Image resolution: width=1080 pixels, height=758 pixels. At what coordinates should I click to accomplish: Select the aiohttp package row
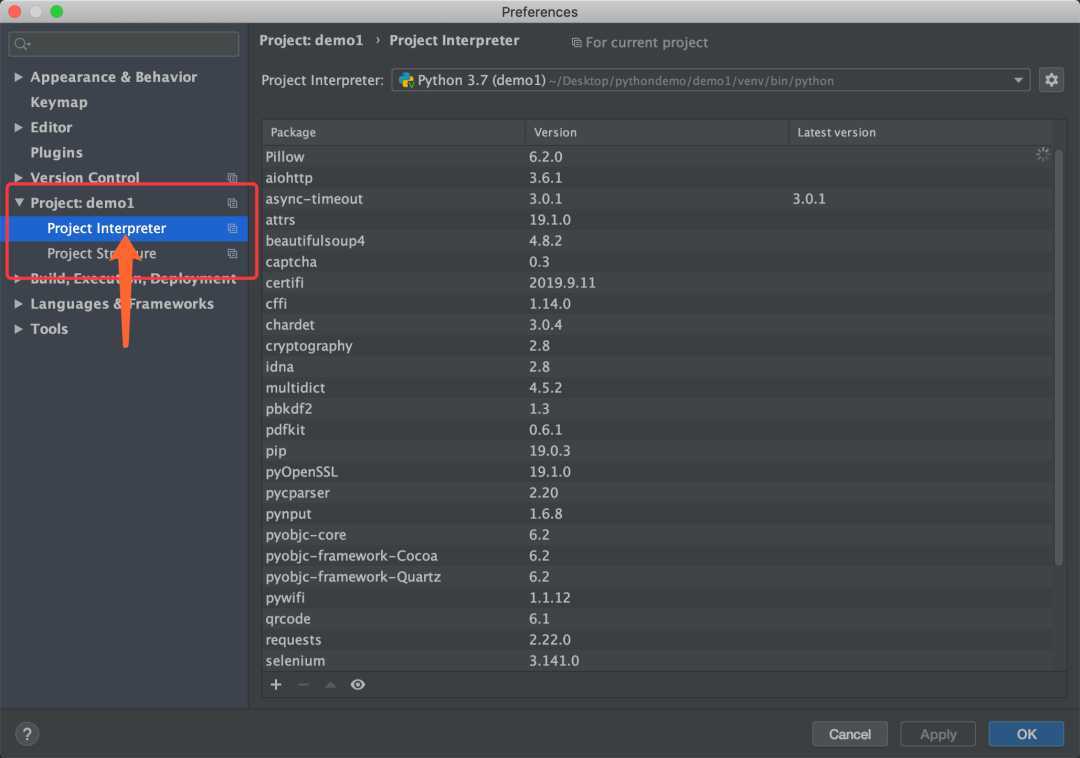pyautogui.click(x=657, y=178)
